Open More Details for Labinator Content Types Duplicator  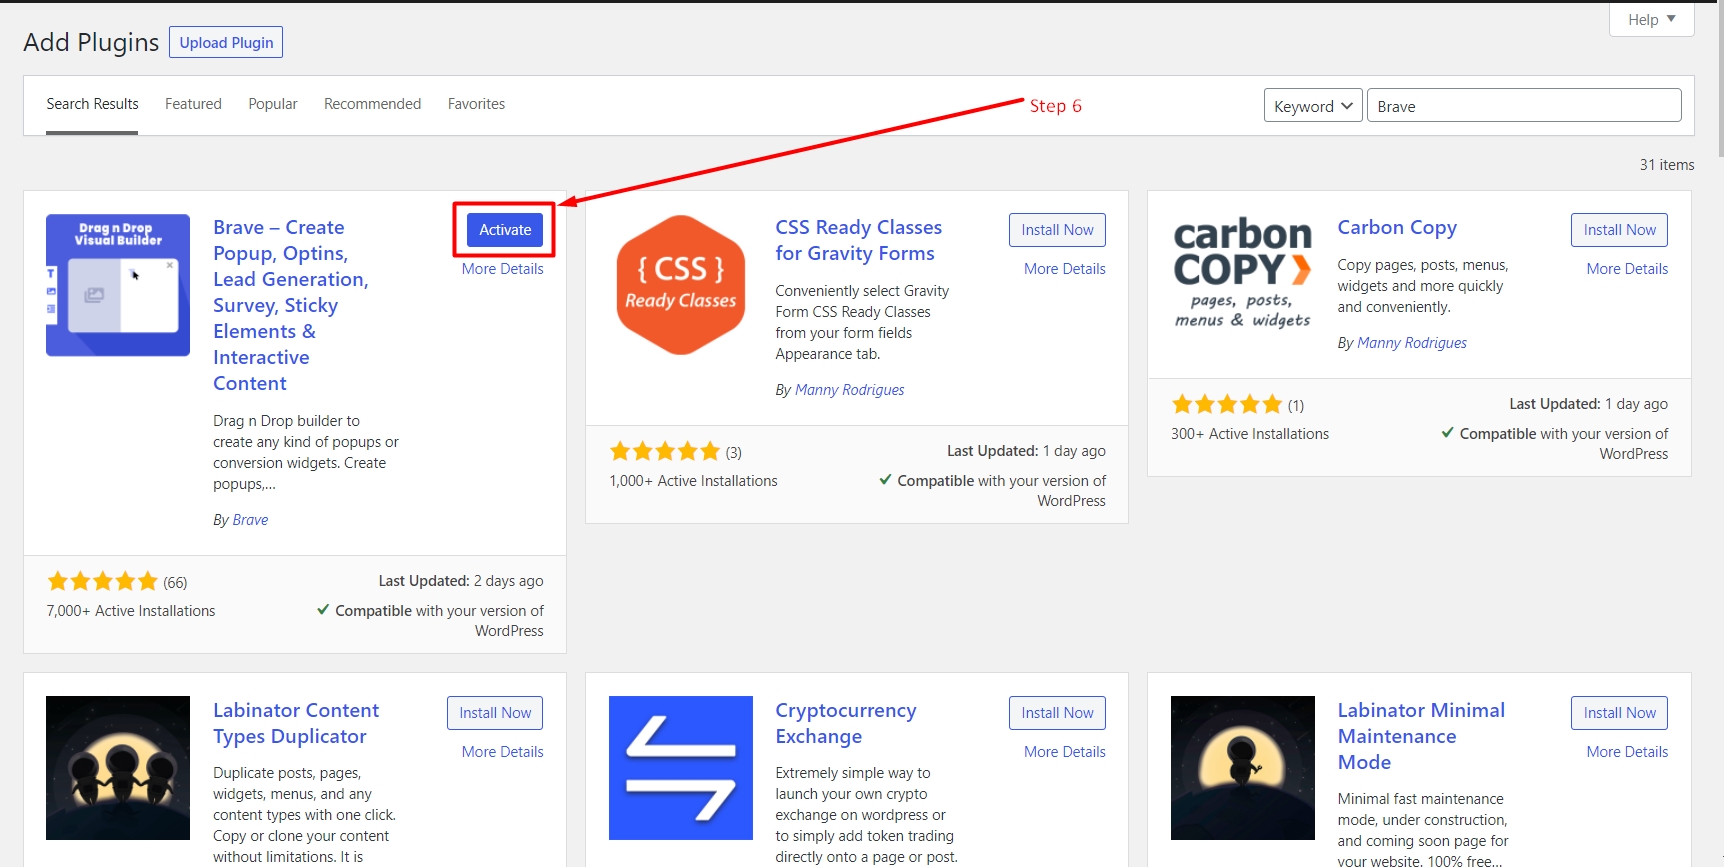503,752
